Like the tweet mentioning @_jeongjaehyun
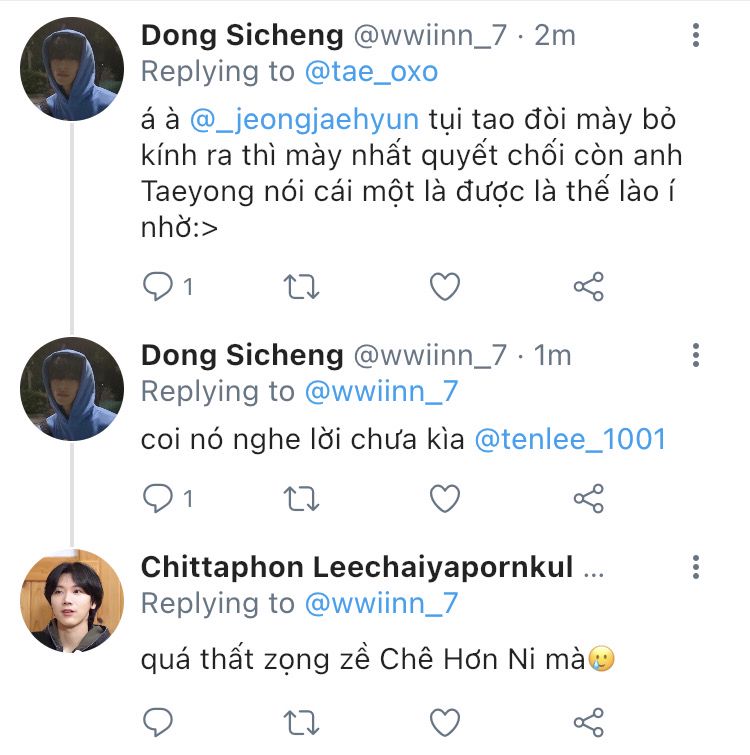Screen dimensions: 750x755 (x=445, y=288)
